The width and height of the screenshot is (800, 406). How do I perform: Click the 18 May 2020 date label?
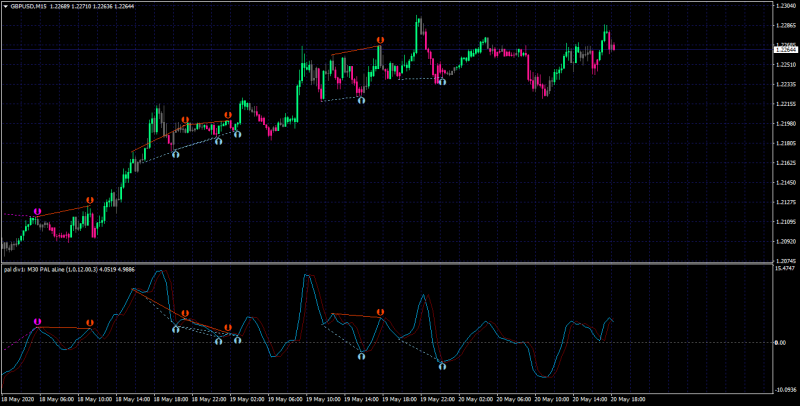(16, 399)
